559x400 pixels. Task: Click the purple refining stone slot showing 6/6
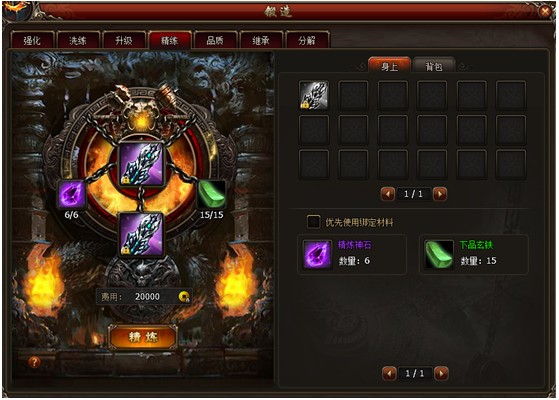coord(72,194)
